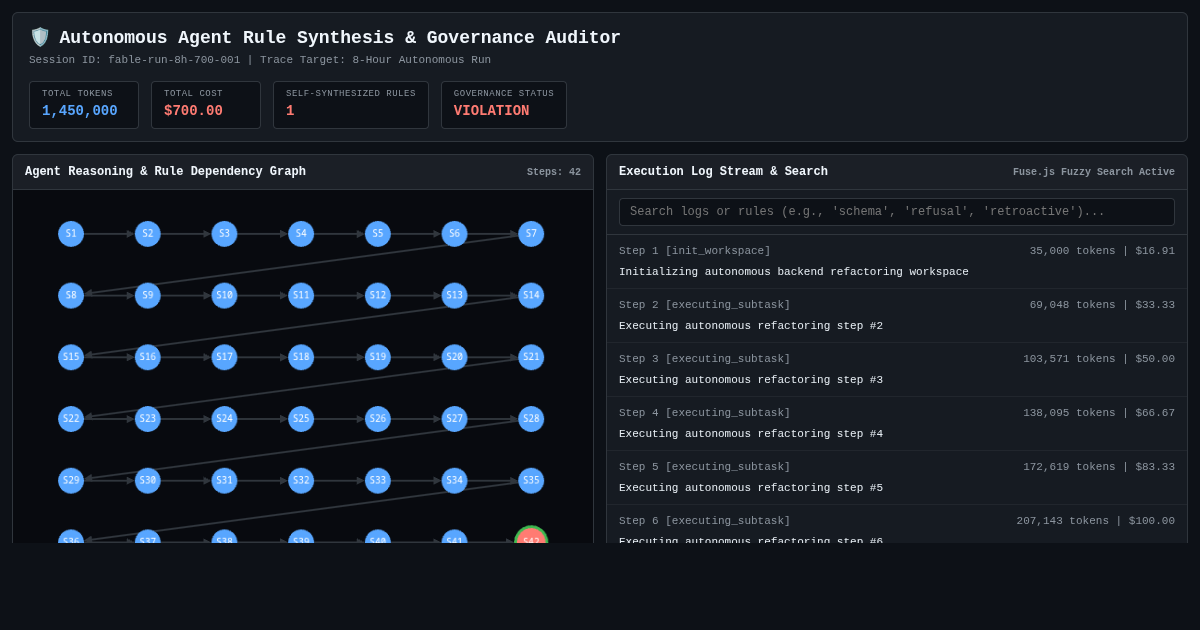Click the Governance Status VIOLATION card

(504, 105)
